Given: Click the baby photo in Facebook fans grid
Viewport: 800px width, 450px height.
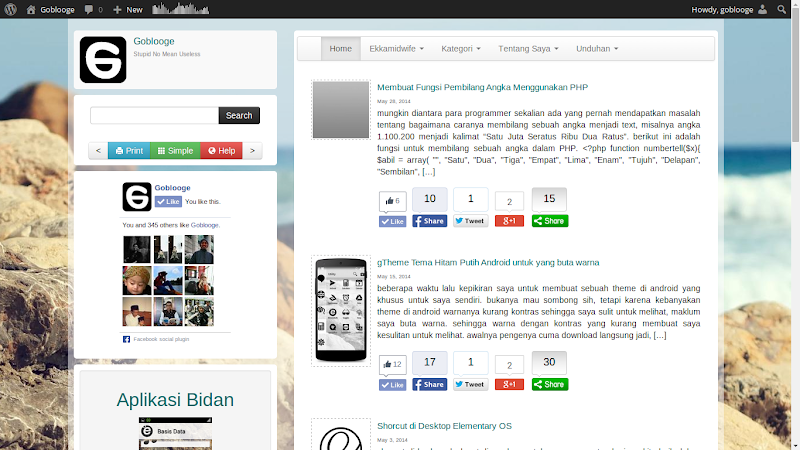Looking at the screenshot, I should 137,281.
